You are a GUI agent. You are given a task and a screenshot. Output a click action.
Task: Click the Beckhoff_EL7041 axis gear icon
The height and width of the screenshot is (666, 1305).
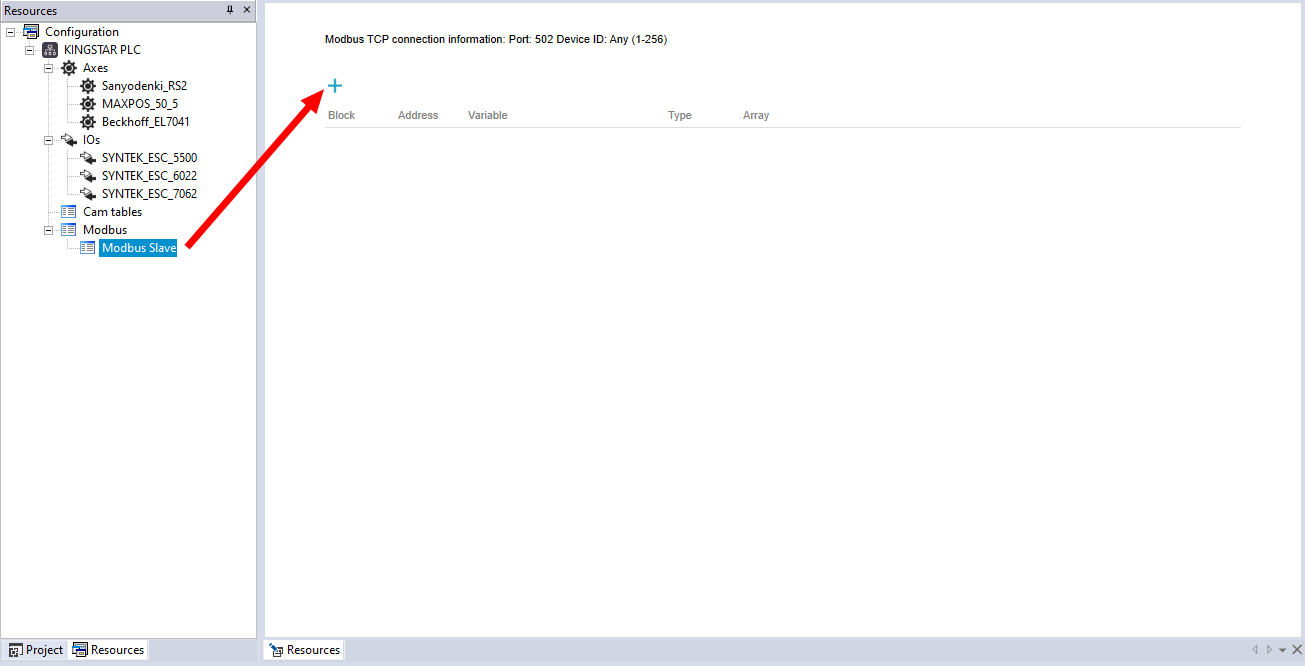pos(88,122)
